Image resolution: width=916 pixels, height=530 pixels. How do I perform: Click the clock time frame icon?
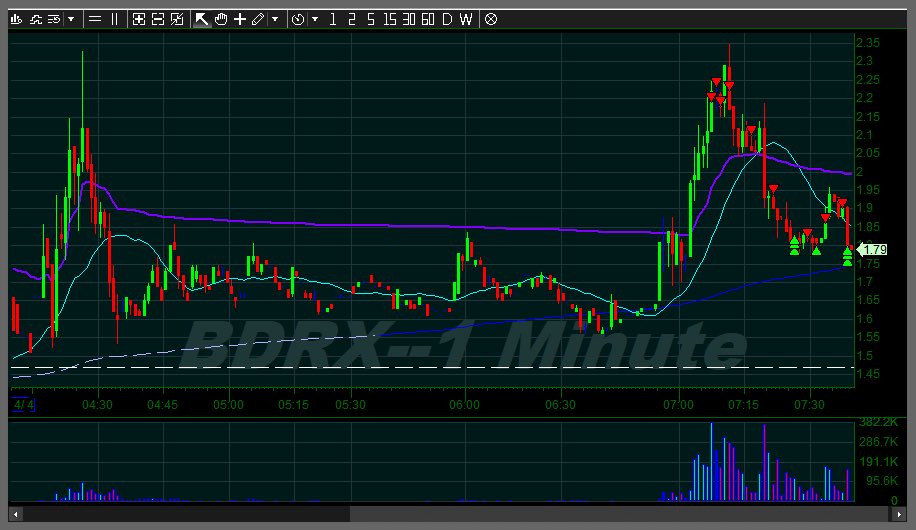[x=298, y=19]
